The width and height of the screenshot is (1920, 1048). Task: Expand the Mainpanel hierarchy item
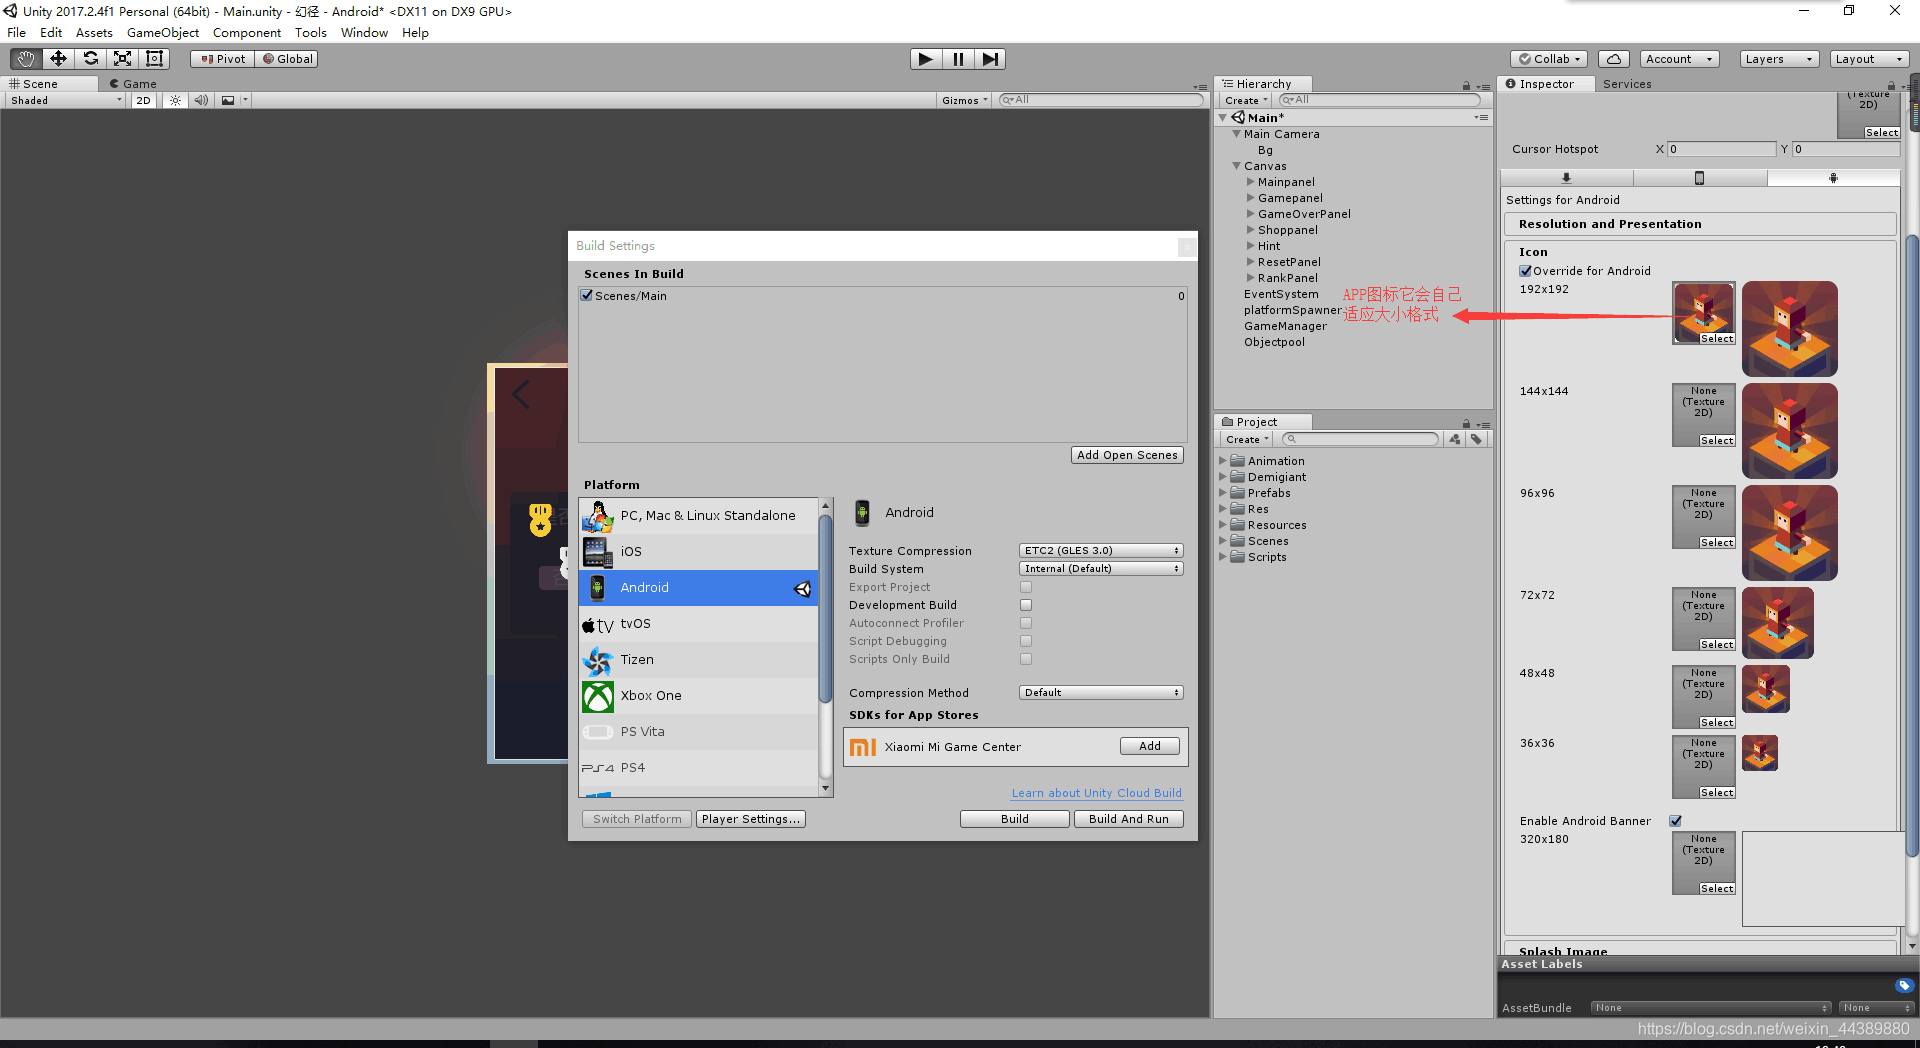[x=1251, y=182]
